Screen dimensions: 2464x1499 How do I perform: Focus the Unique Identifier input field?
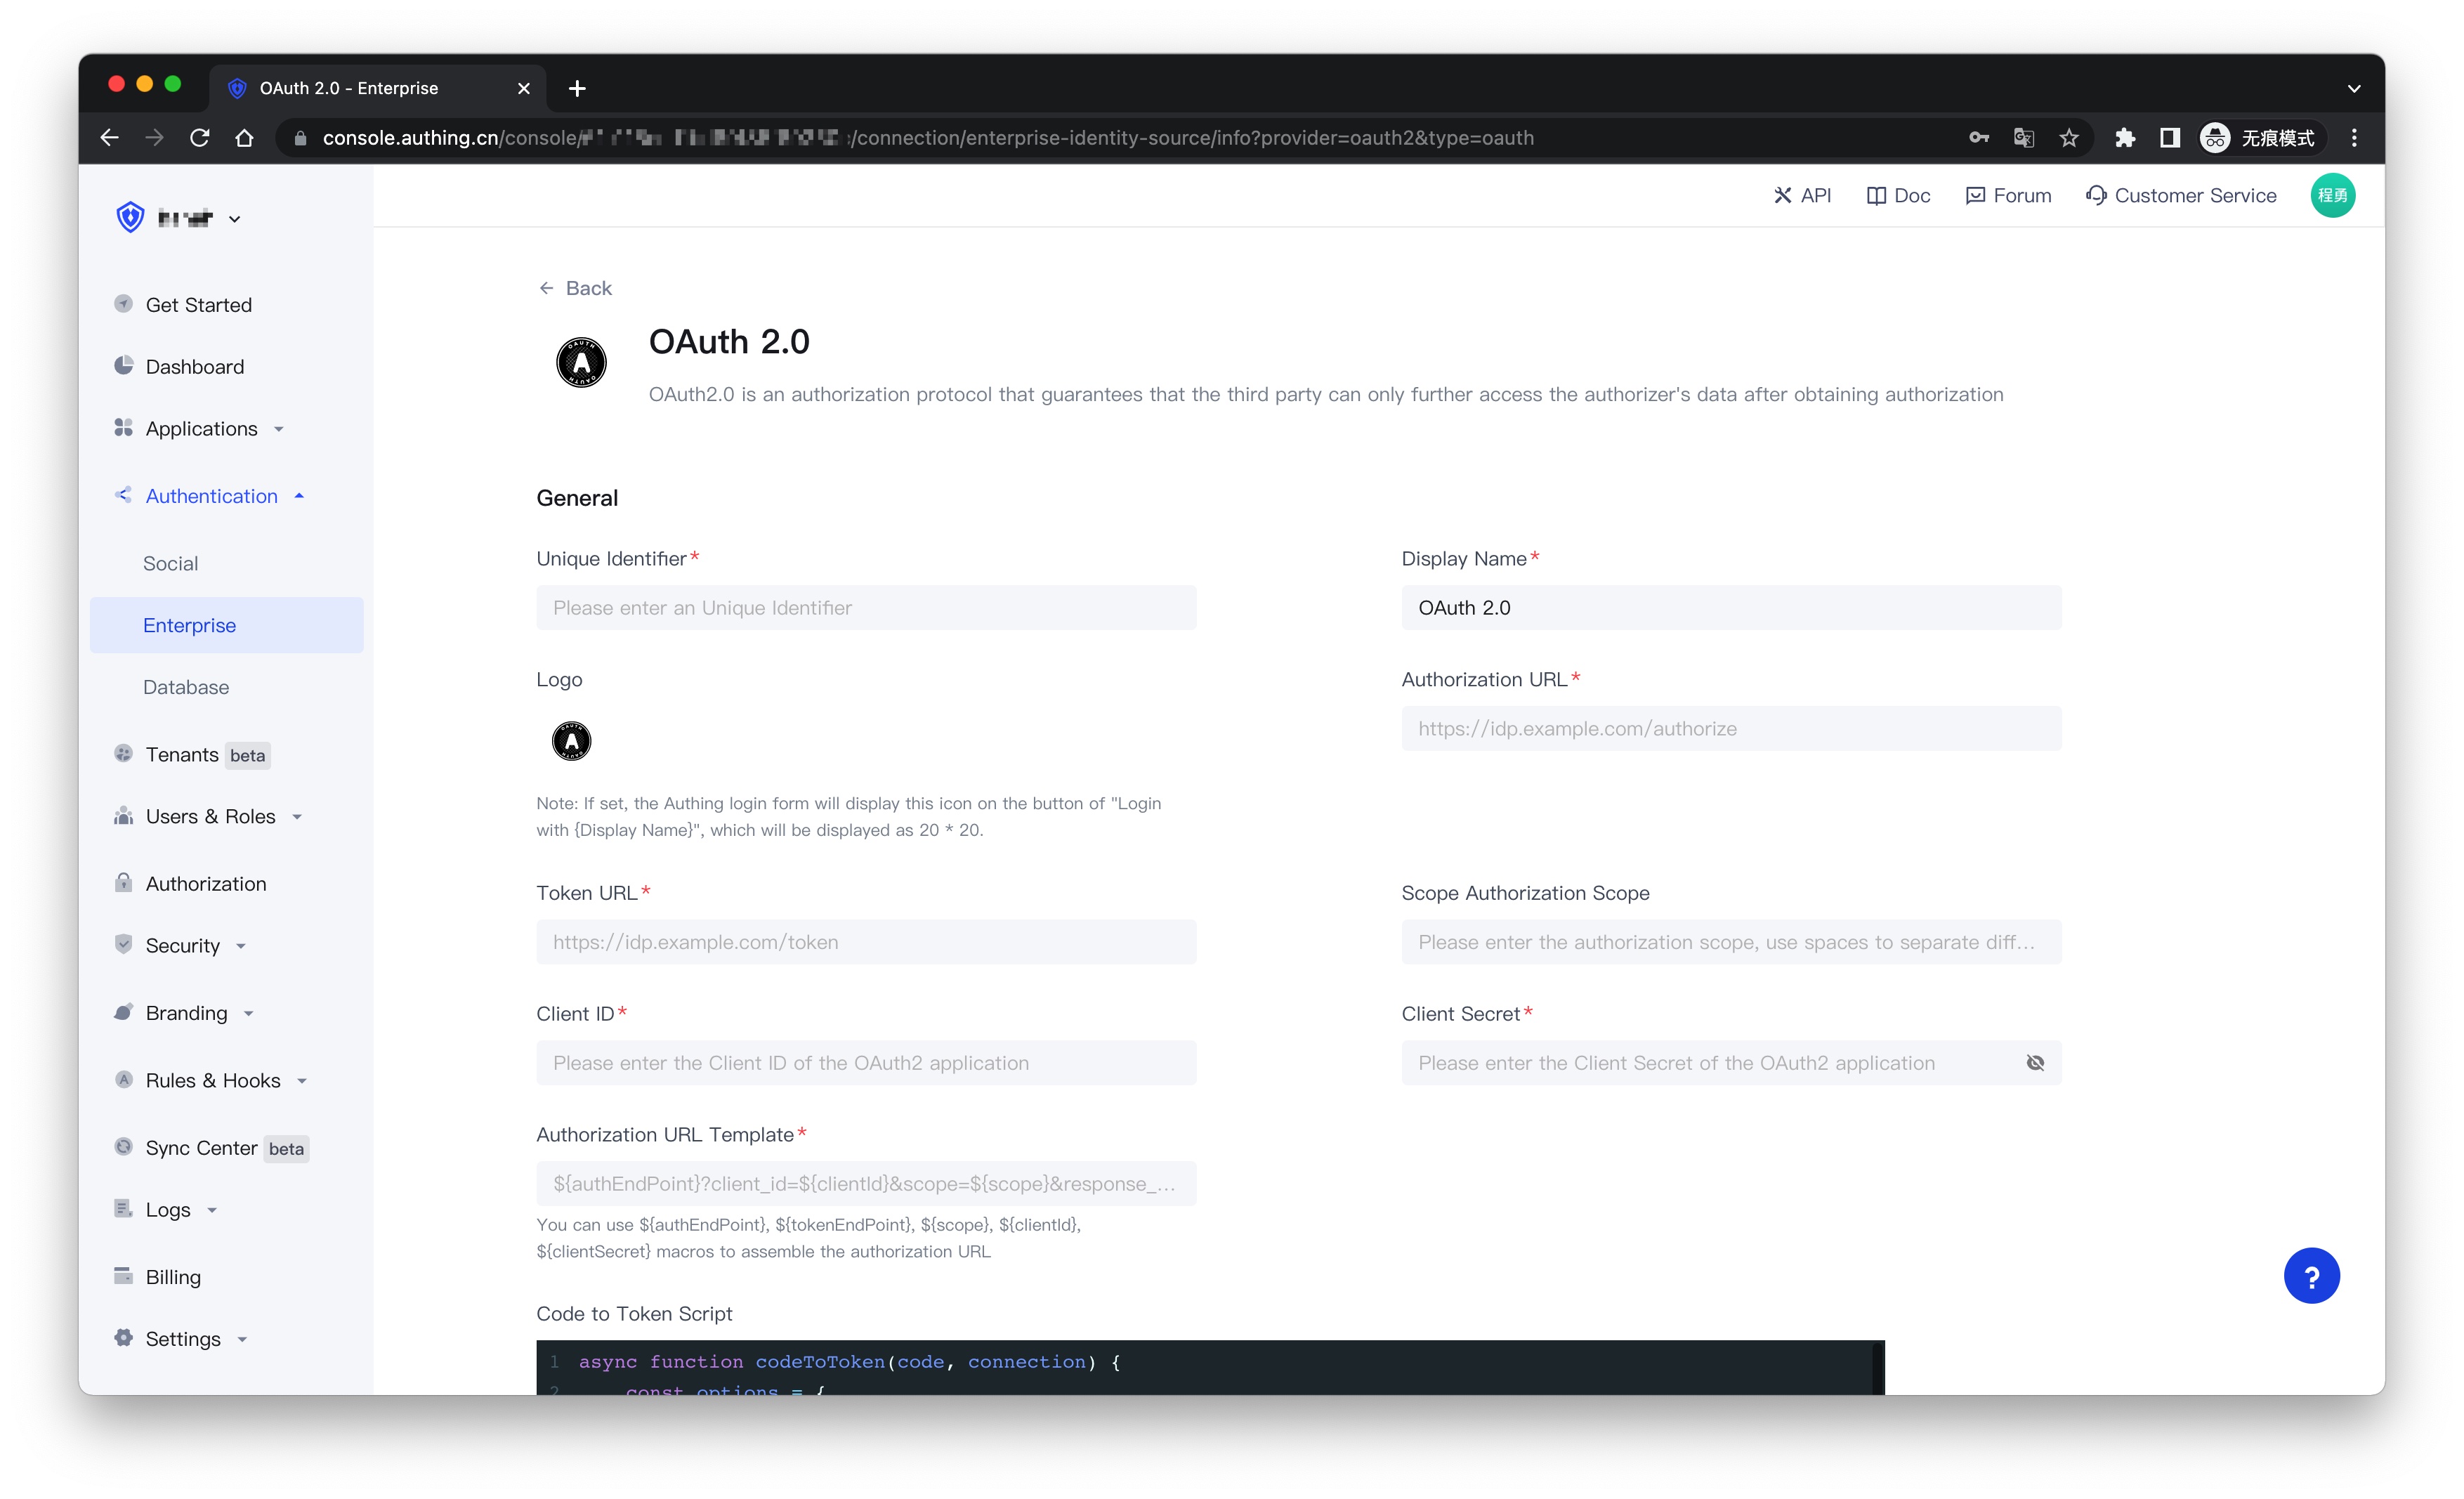(x=865, y=608)
